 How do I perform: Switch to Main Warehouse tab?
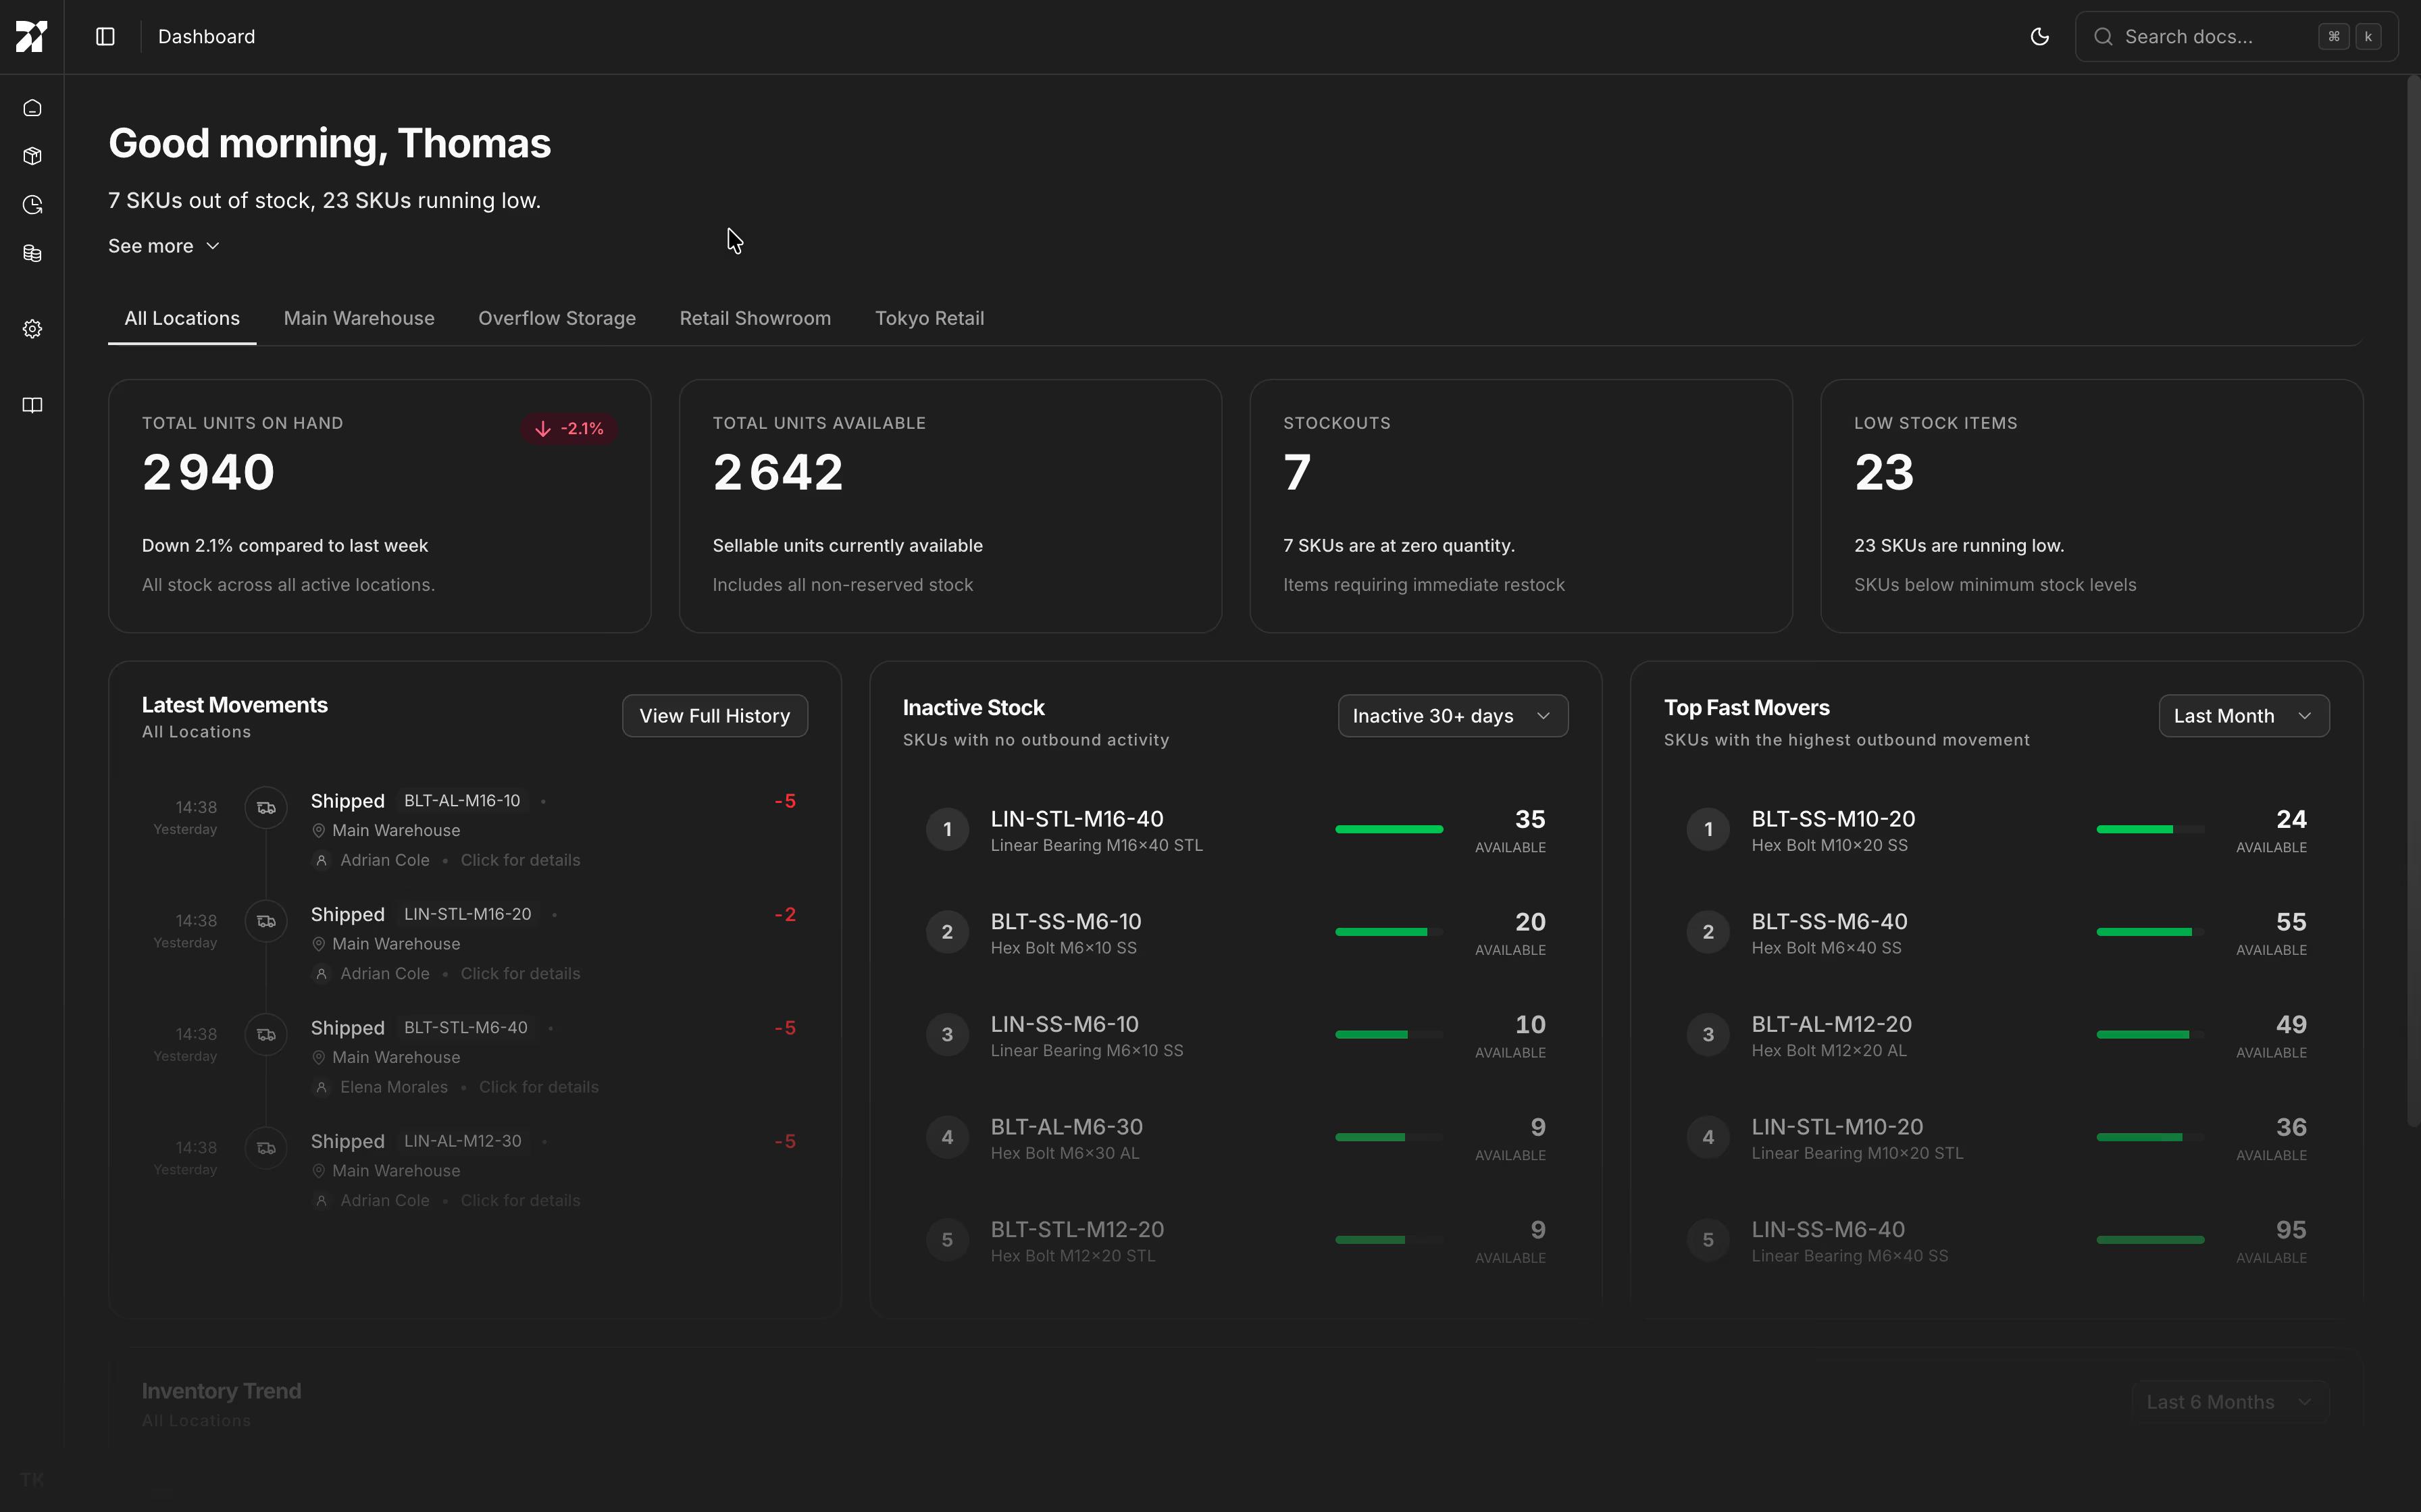[x=359, y=318]
